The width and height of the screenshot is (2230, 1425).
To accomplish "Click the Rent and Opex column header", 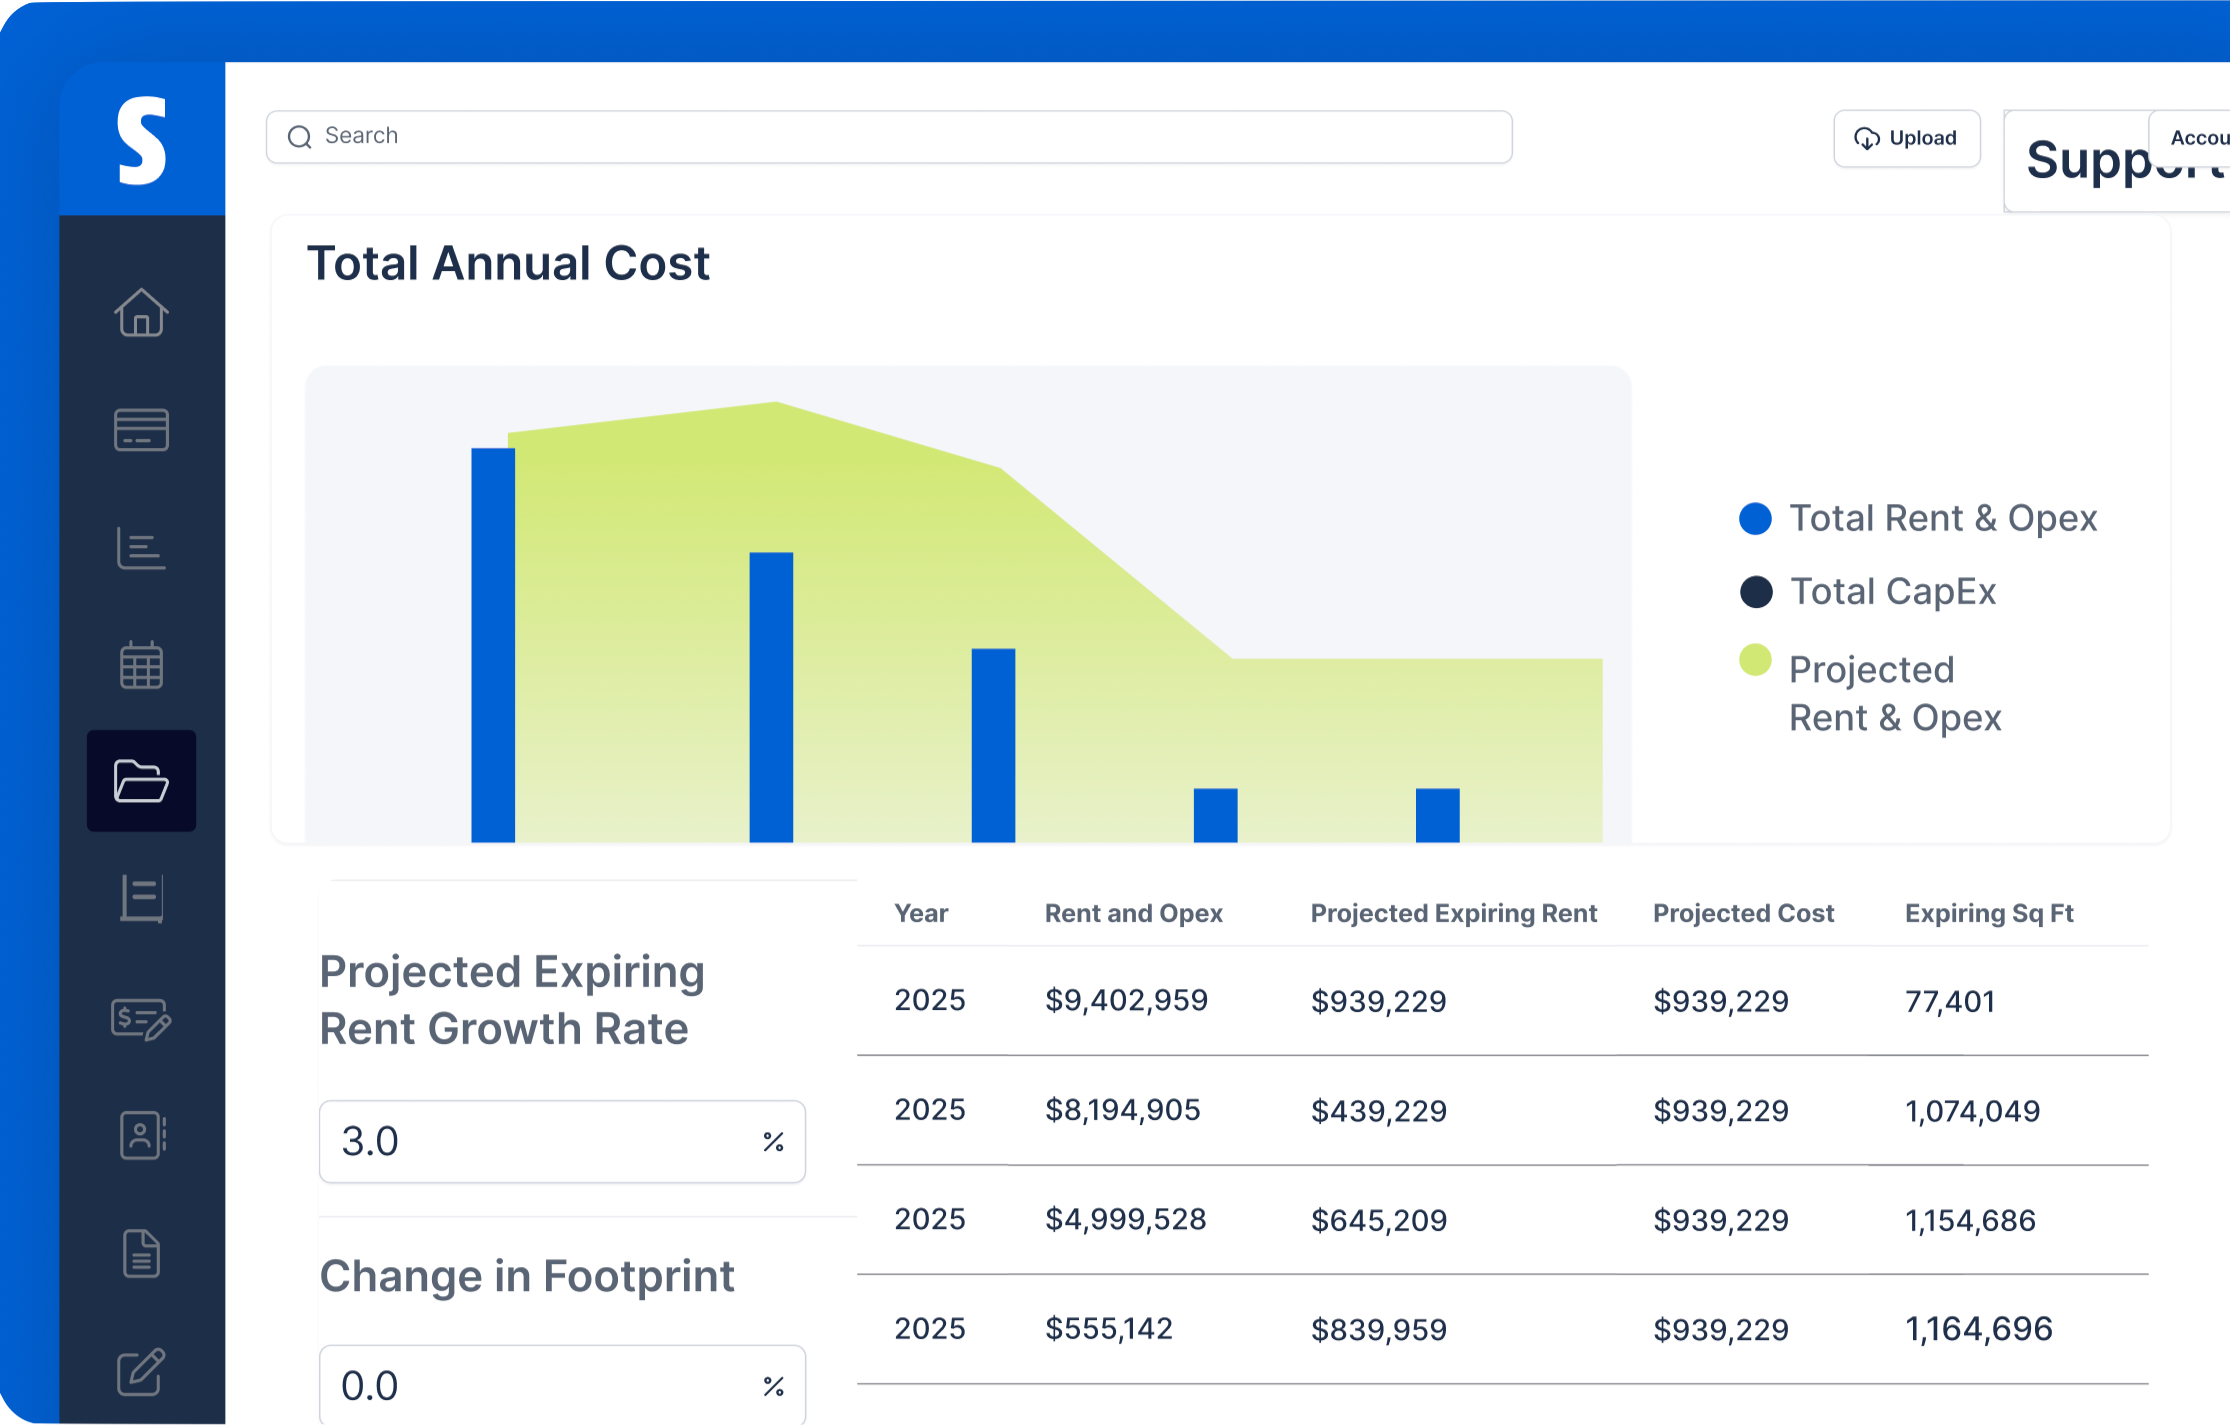I will click(1133, 913).
